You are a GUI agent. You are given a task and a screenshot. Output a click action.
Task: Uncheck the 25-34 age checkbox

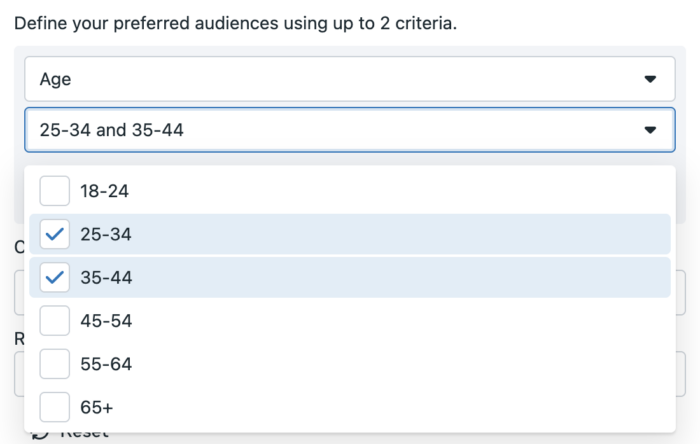54,234
